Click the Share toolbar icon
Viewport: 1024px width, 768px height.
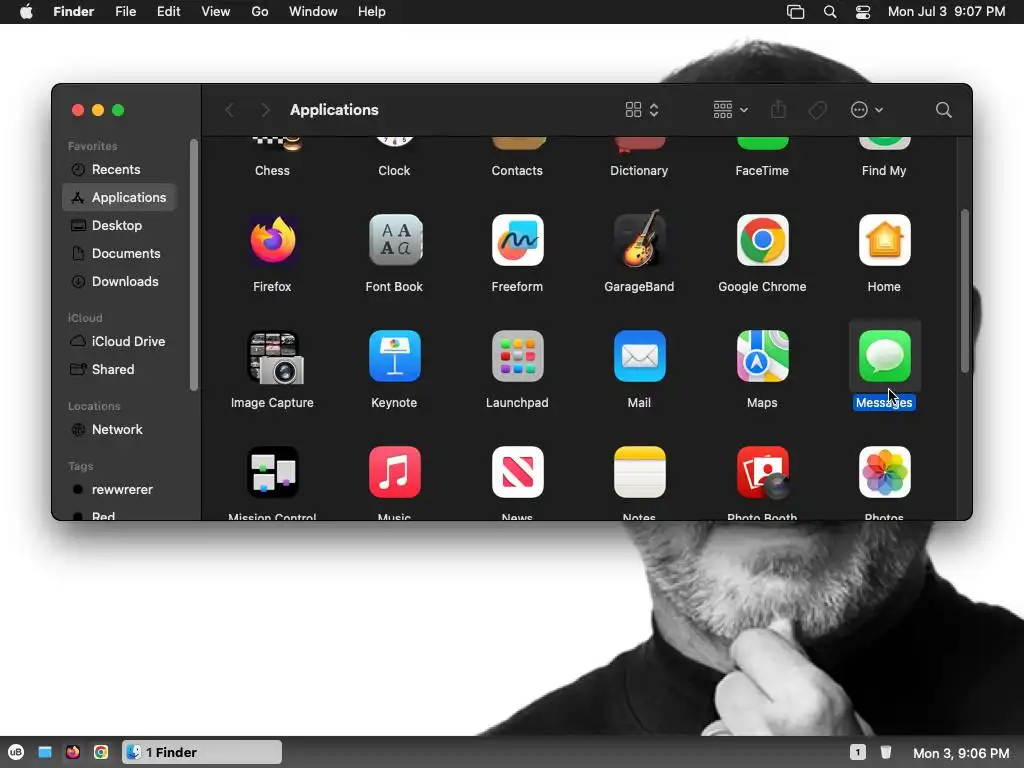778,109
